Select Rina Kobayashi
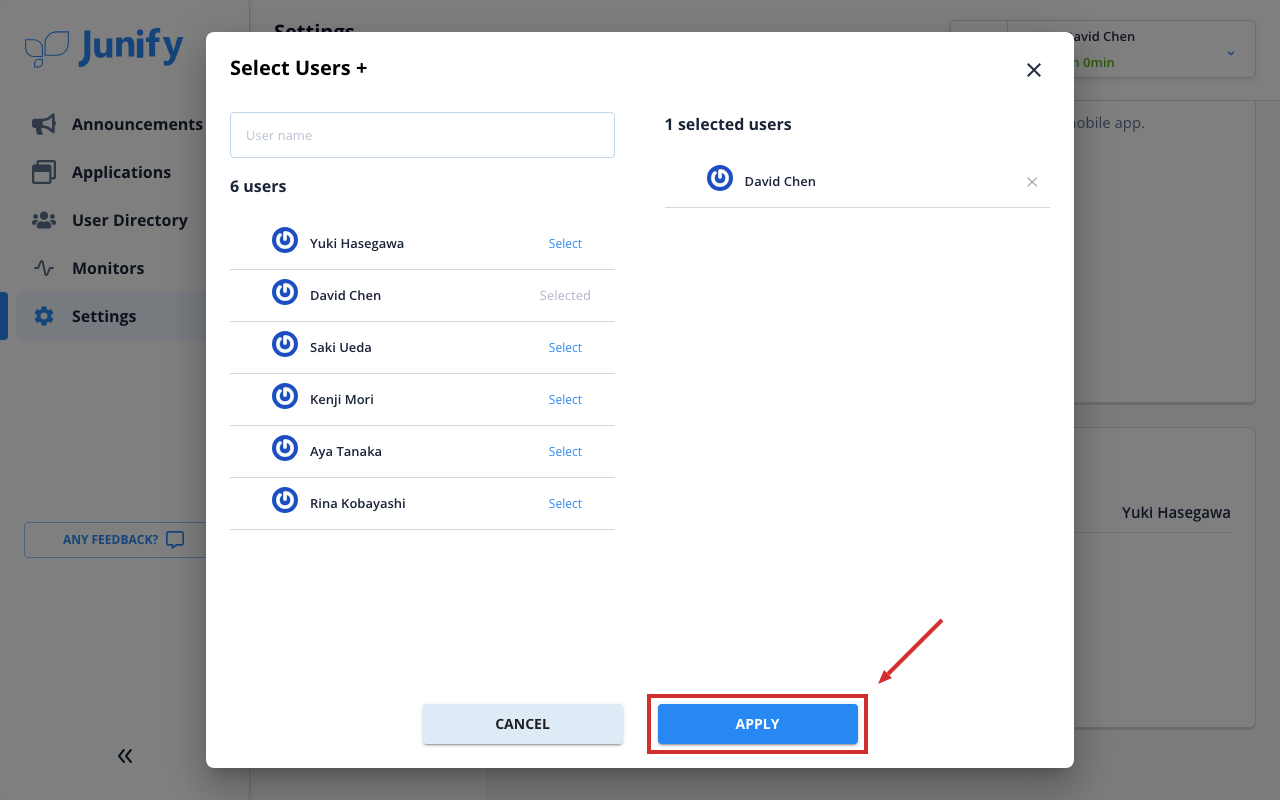Image resolution: width=1280 pixels, height=800 pixels. click(x=565, y=504)
